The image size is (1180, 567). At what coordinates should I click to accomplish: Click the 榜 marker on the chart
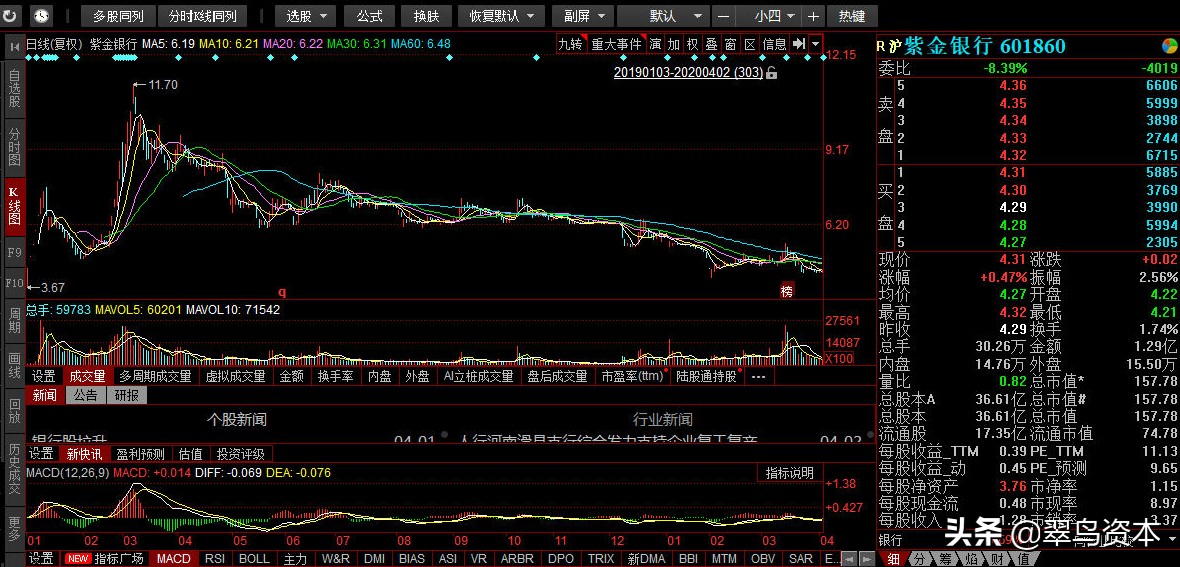click(x=786, y=291)
